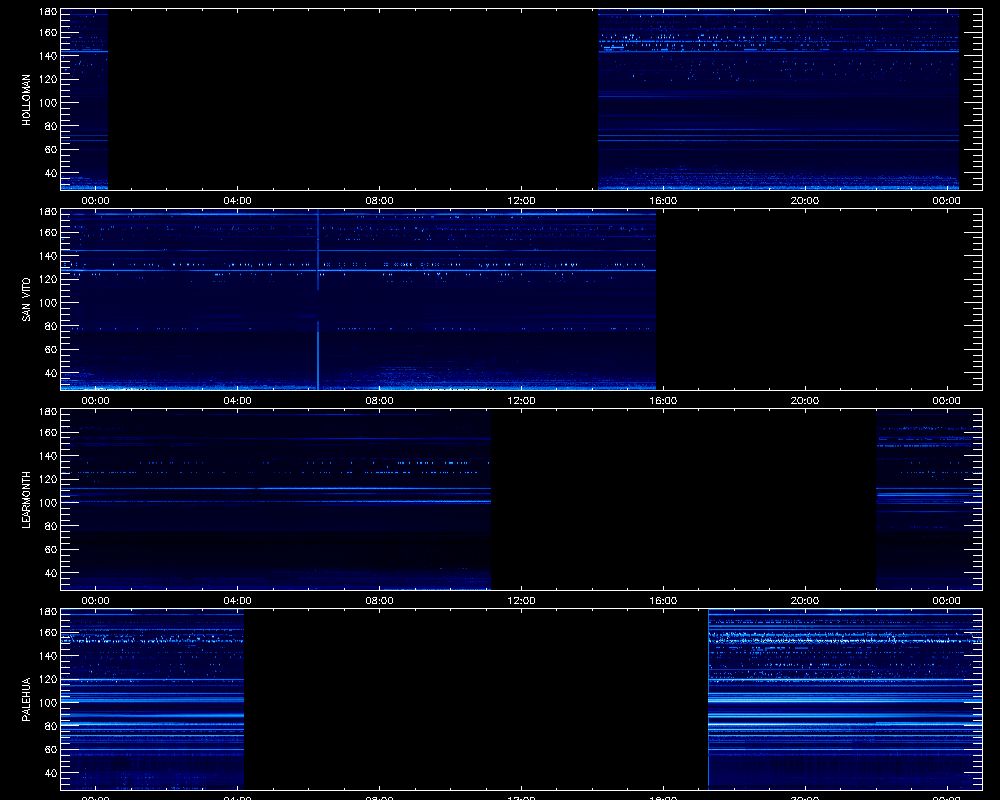Viewport: 1000px width, 800px height.
Task: Click the 80 frequency label on Palehua axis
Action: 51,727
